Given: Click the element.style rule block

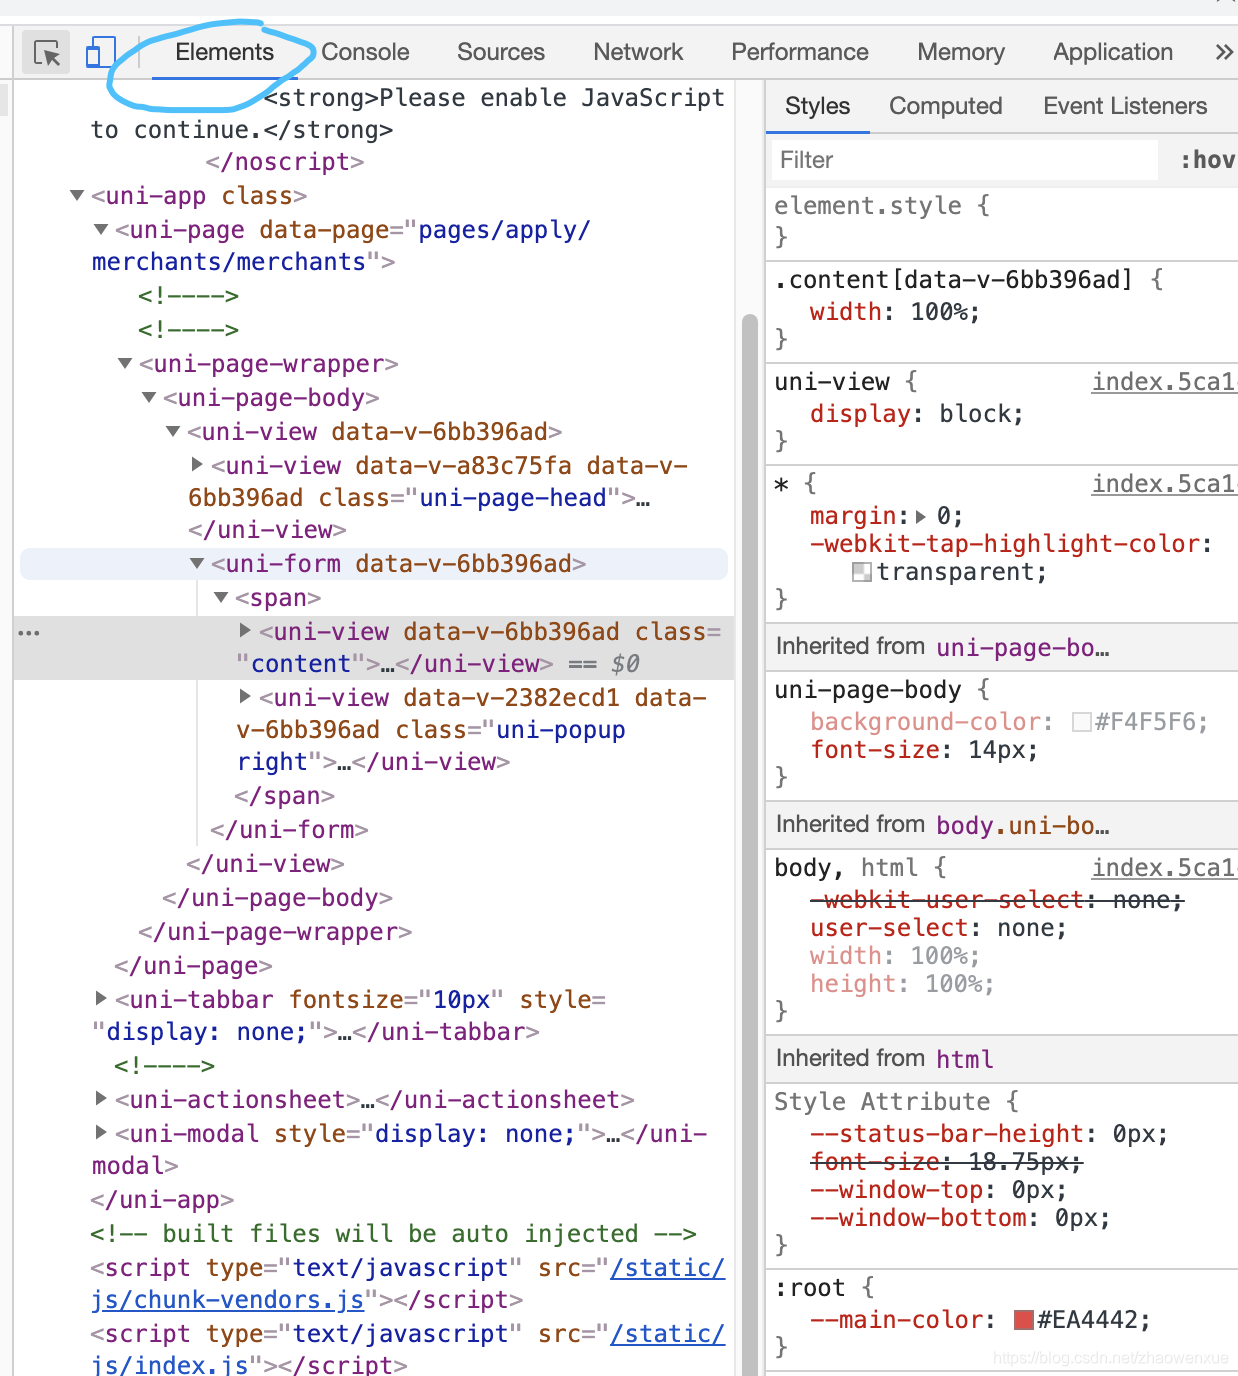Looking at the screenshot, I should click(x=1002, y=222).
